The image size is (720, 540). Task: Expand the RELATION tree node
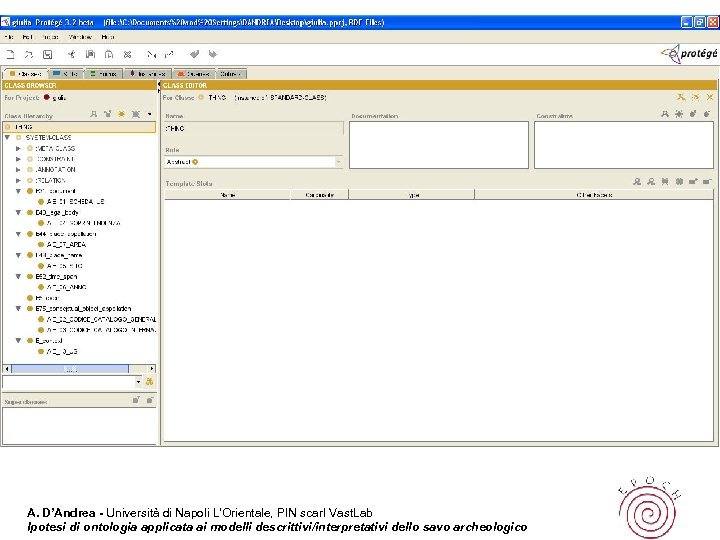tap(18, 180)
